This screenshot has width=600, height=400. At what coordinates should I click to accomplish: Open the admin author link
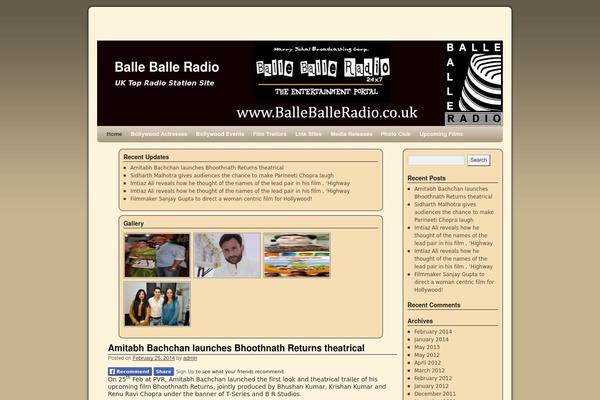(190, 358)
